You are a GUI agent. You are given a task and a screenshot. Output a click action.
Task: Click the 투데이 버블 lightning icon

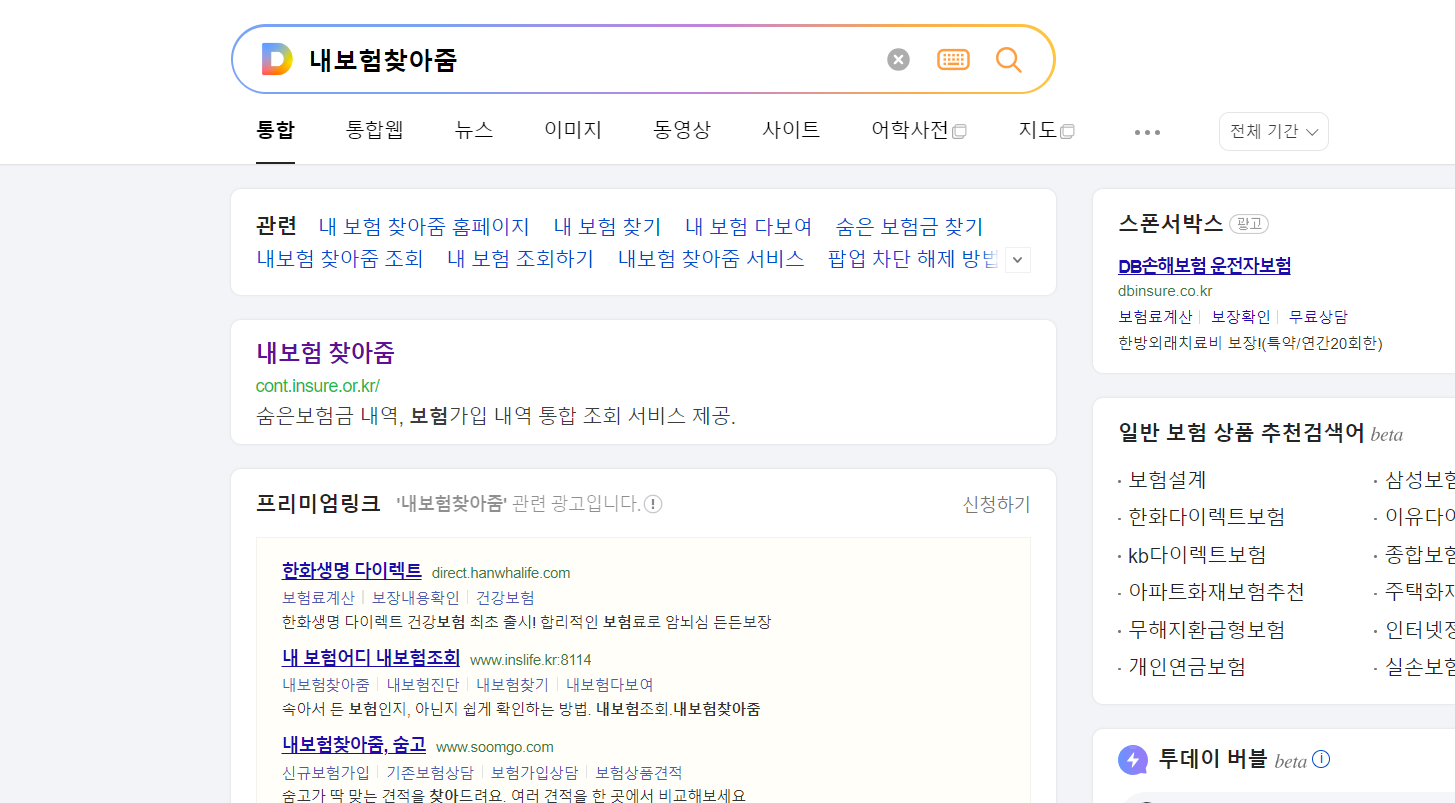pos(1133,760)
